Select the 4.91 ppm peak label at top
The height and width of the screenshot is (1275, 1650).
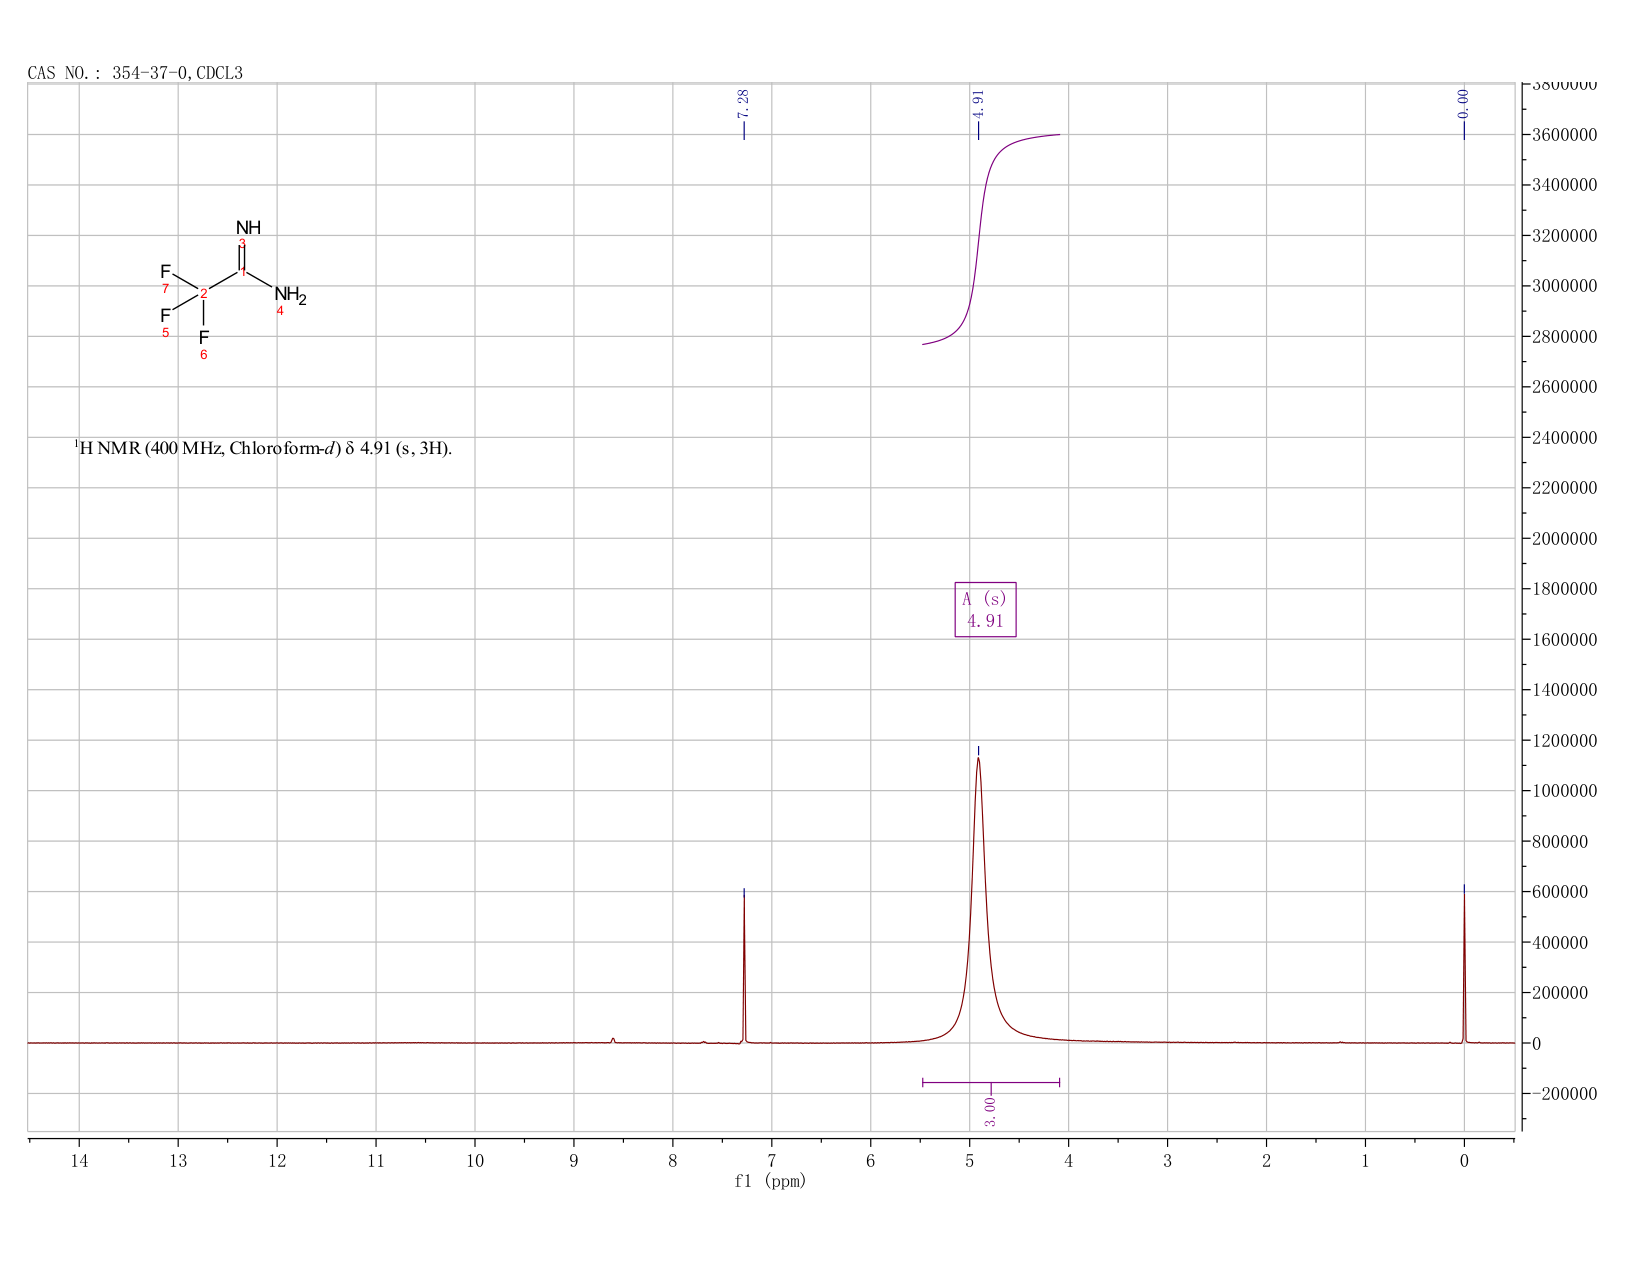pos(978,103)
